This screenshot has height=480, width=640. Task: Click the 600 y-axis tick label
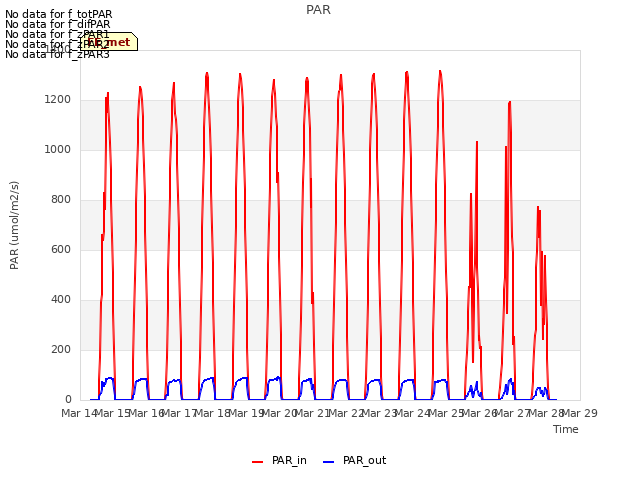(61, 249)
